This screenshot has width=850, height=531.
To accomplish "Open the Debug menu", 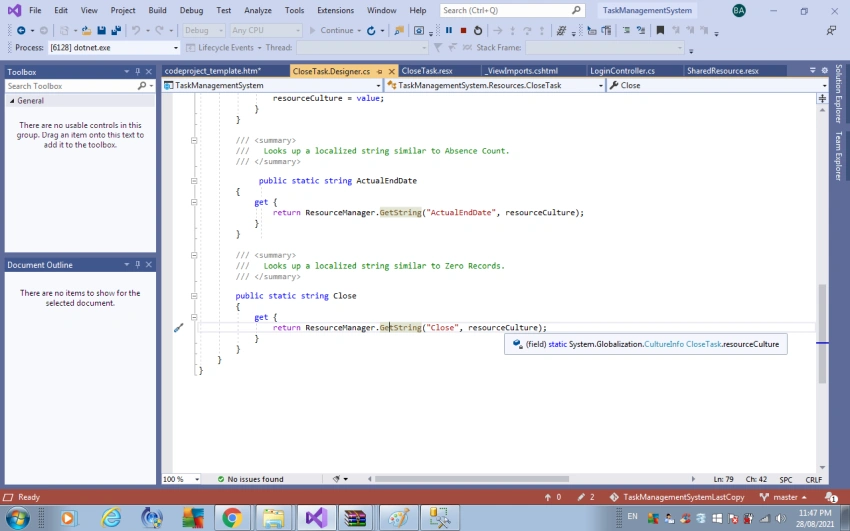I will tap(191, 10).
